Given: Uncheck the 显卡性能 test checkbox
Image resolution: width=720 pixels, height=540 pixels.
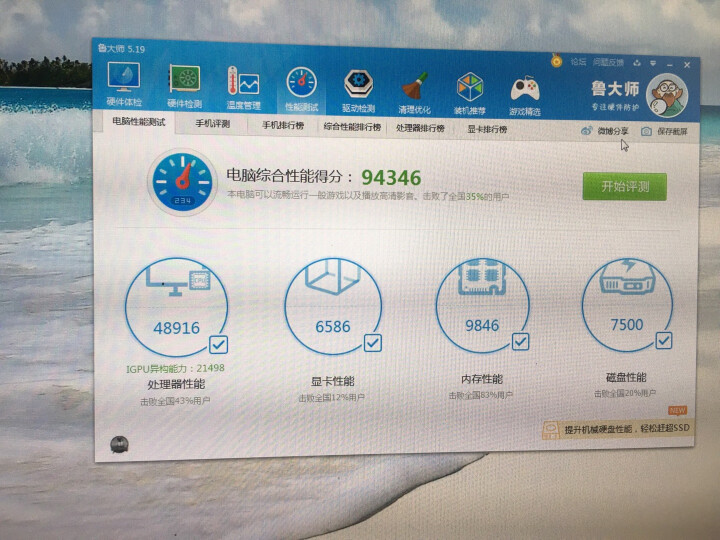Looking at the screenshot, I should (x=372, y=343).
